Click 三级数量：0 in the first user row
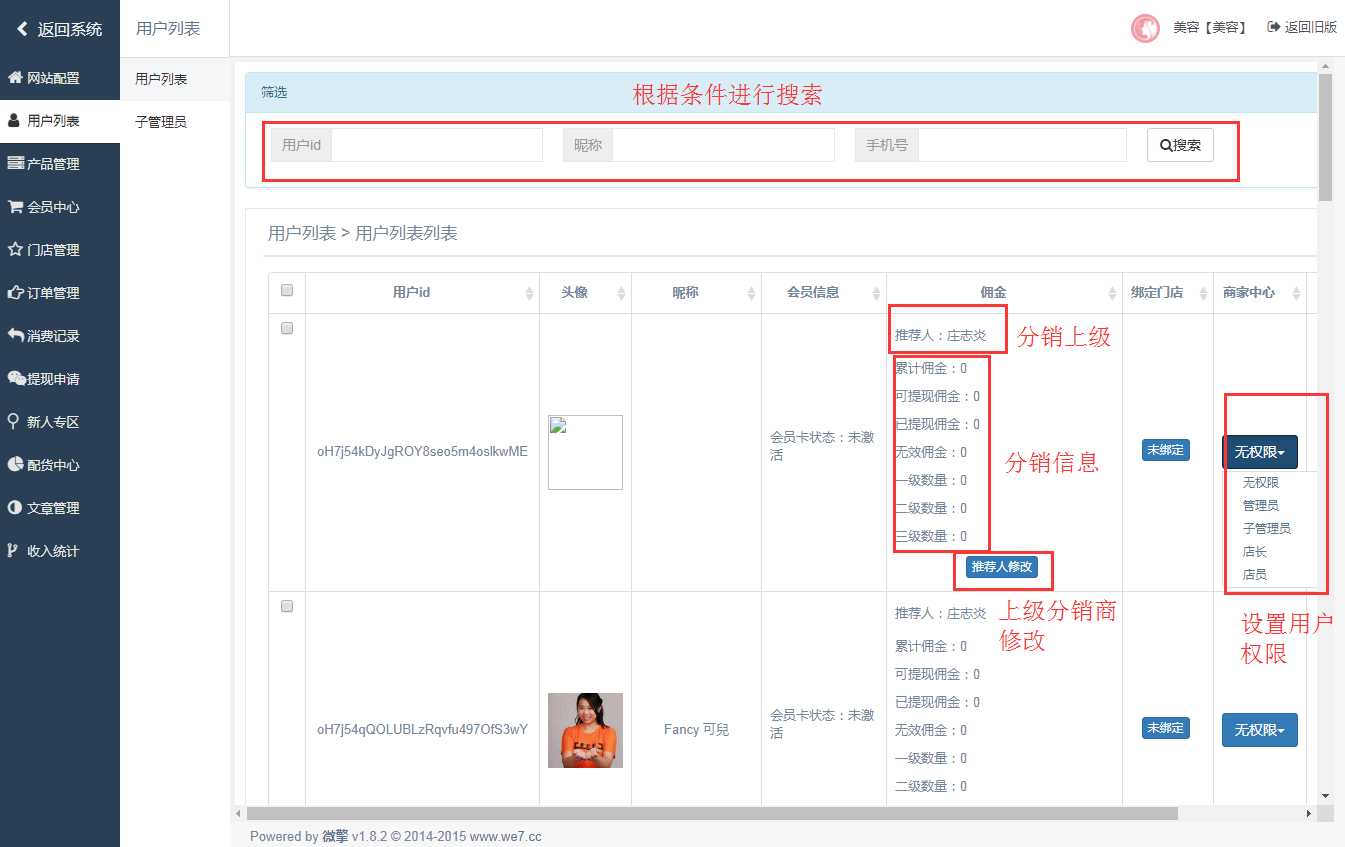Screen dimensions: 1345x847 pos(931,536)
